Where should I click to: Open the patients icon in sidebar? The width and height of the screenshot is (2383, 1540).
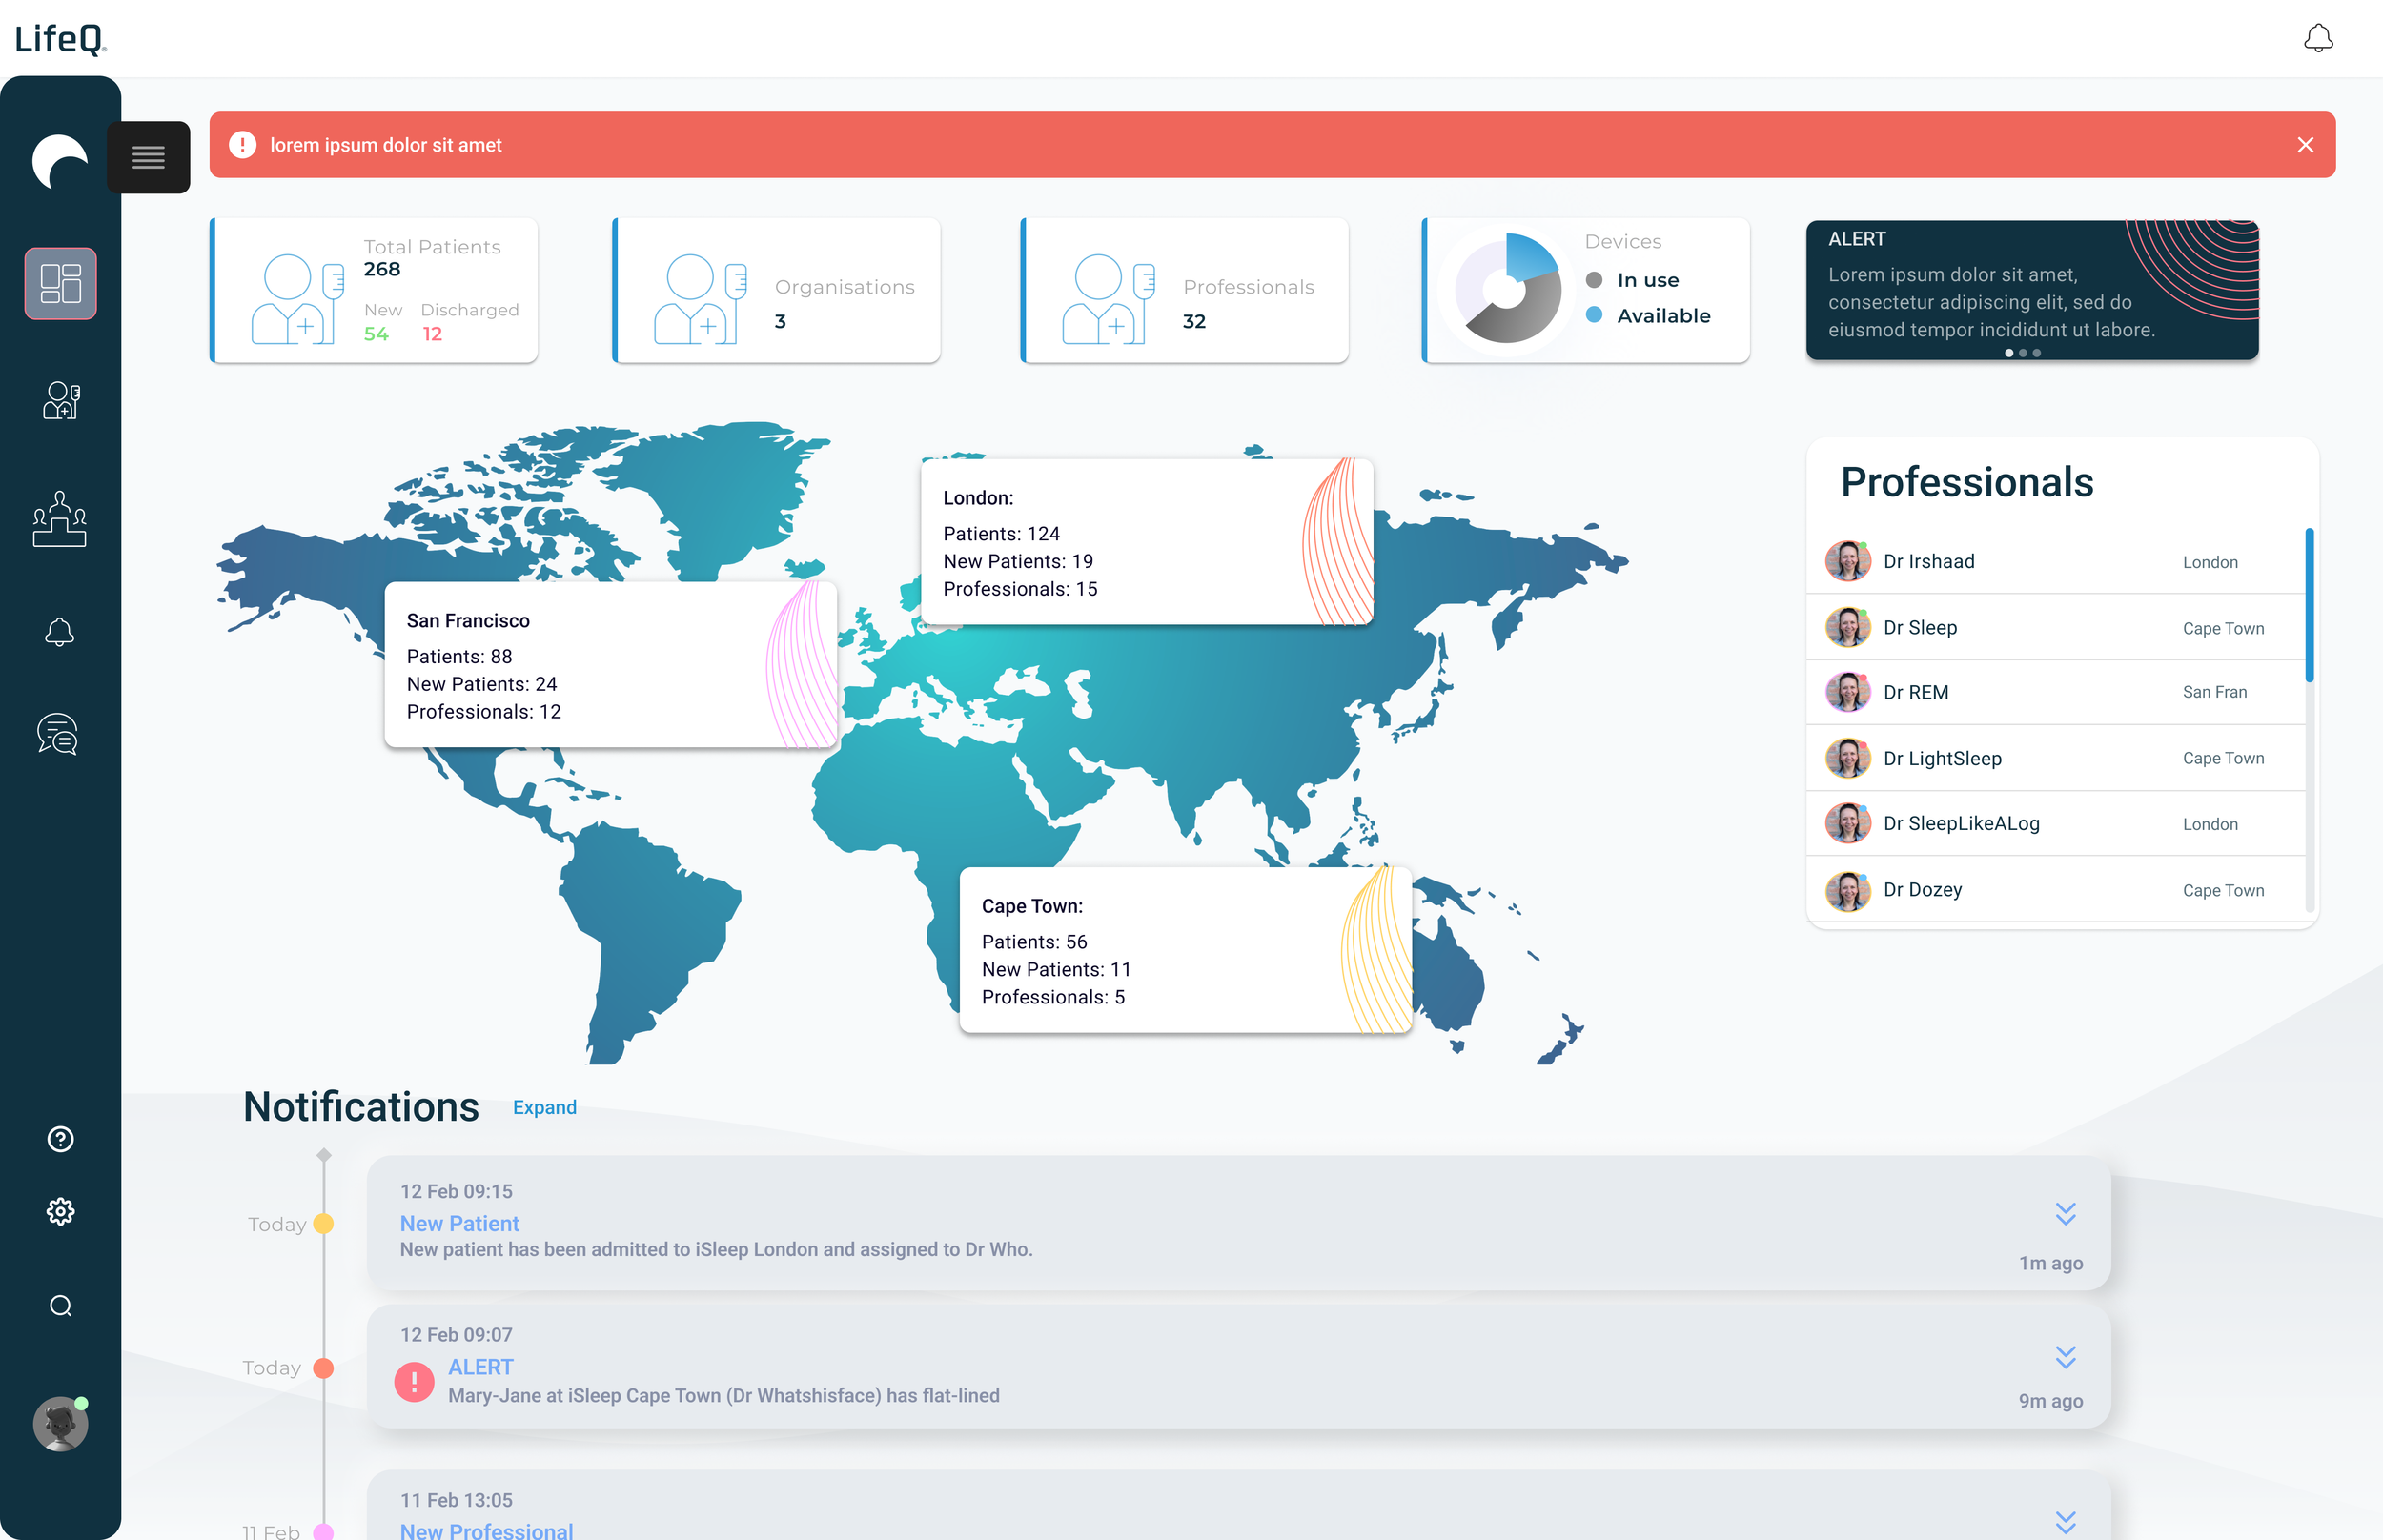point(60,400)
